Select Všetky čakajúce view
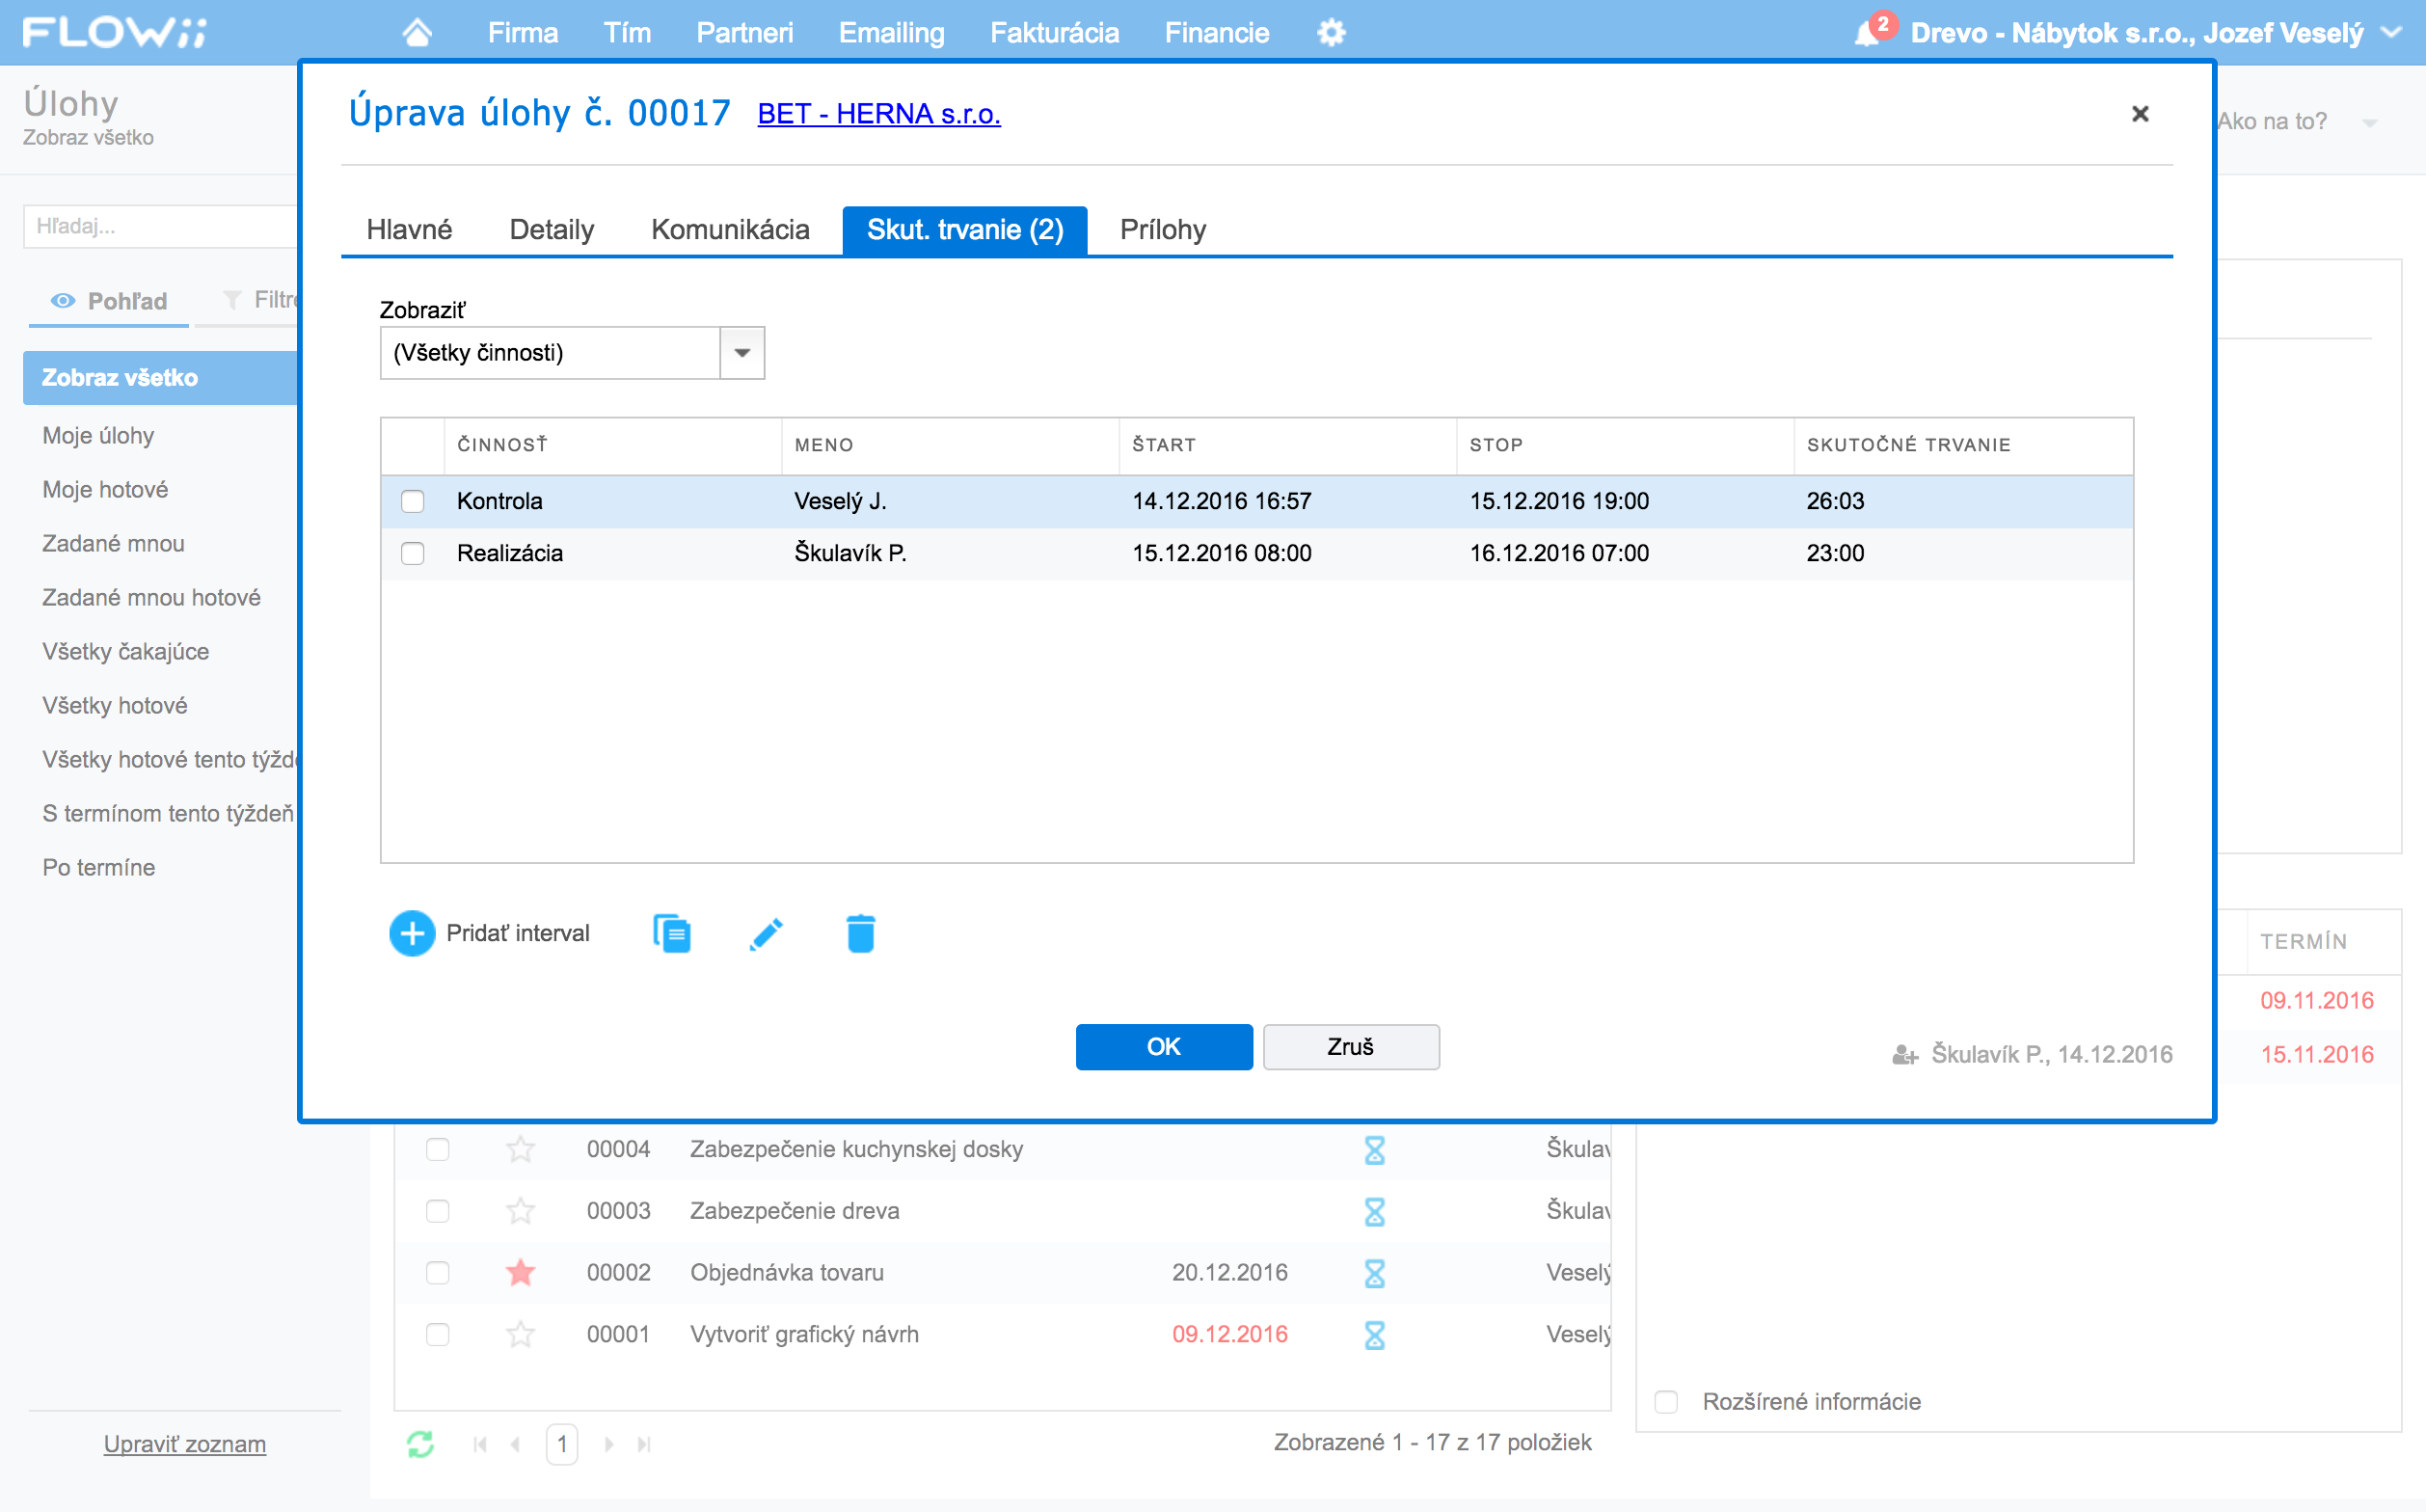 pos(126,652)
